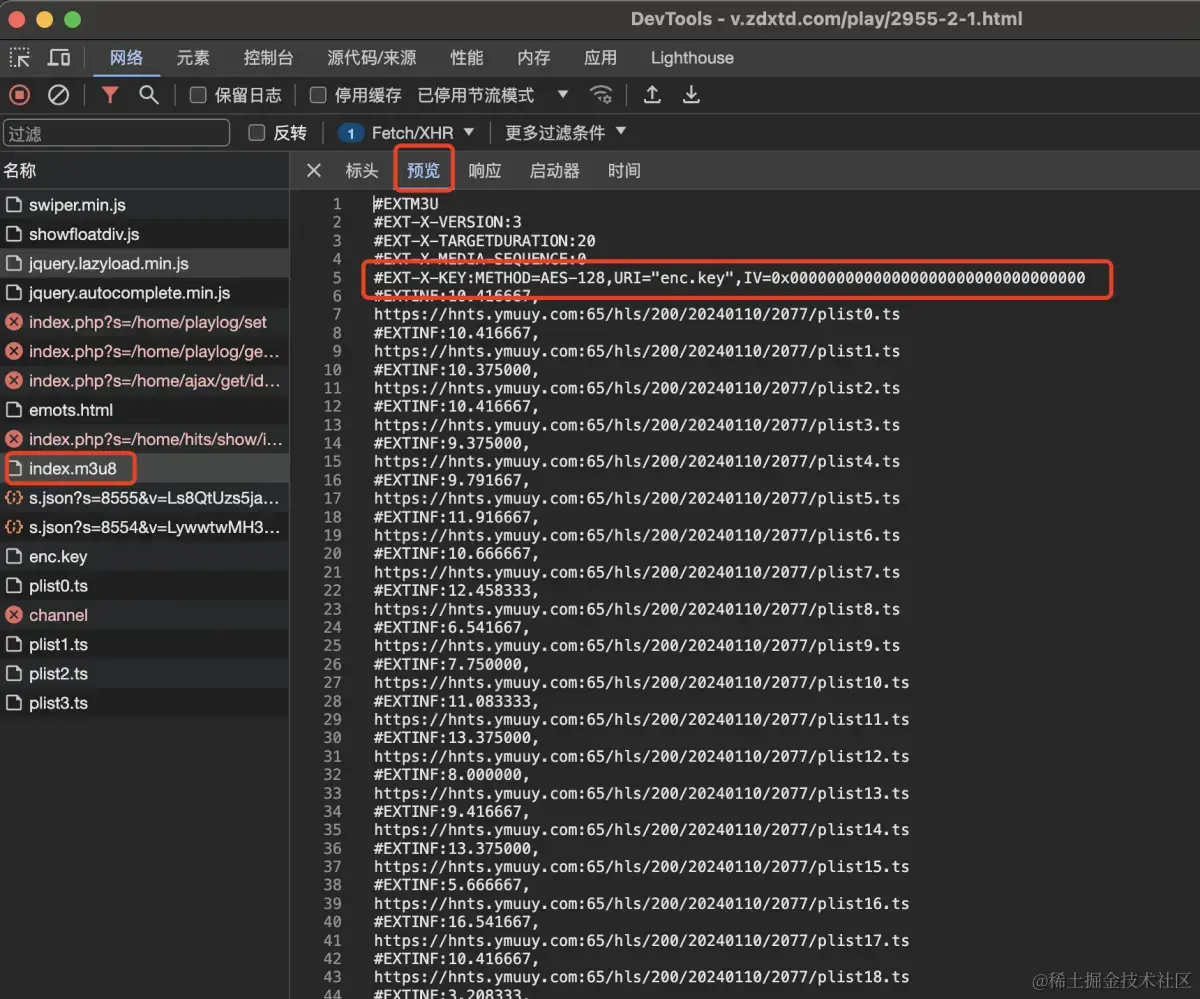Viewport: 1200px width, 999px height.
Task: Select the index.m3u8 request
Action: pyautogui.click(x=144, y=468)
